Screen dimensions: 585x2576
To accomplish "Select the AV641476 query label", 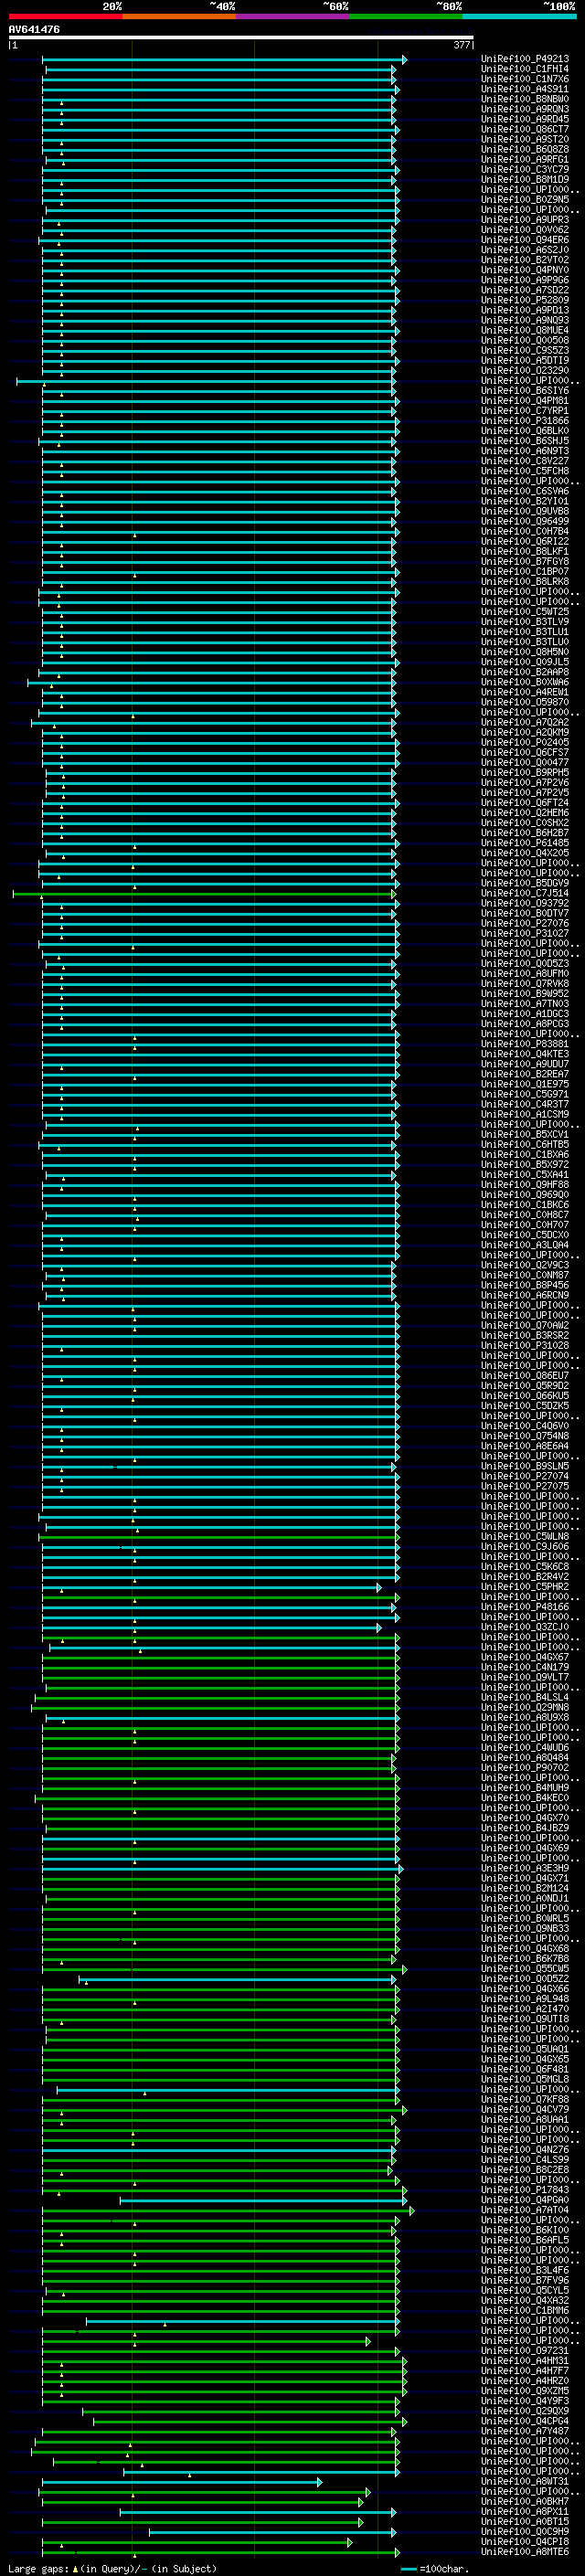I will point(34,30).
